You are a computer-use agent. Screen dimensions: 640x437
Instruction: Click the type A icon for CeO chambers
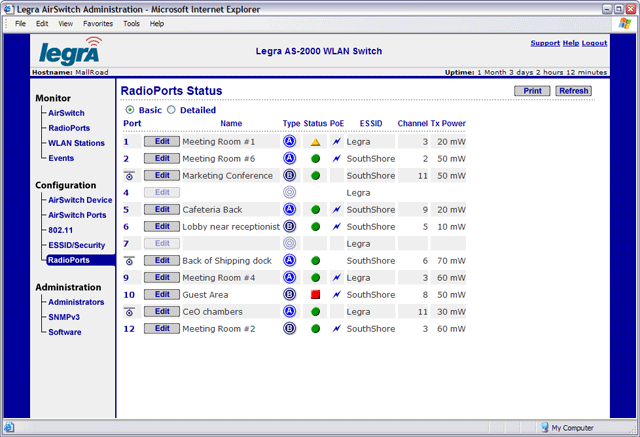click(x=289, y=311)
